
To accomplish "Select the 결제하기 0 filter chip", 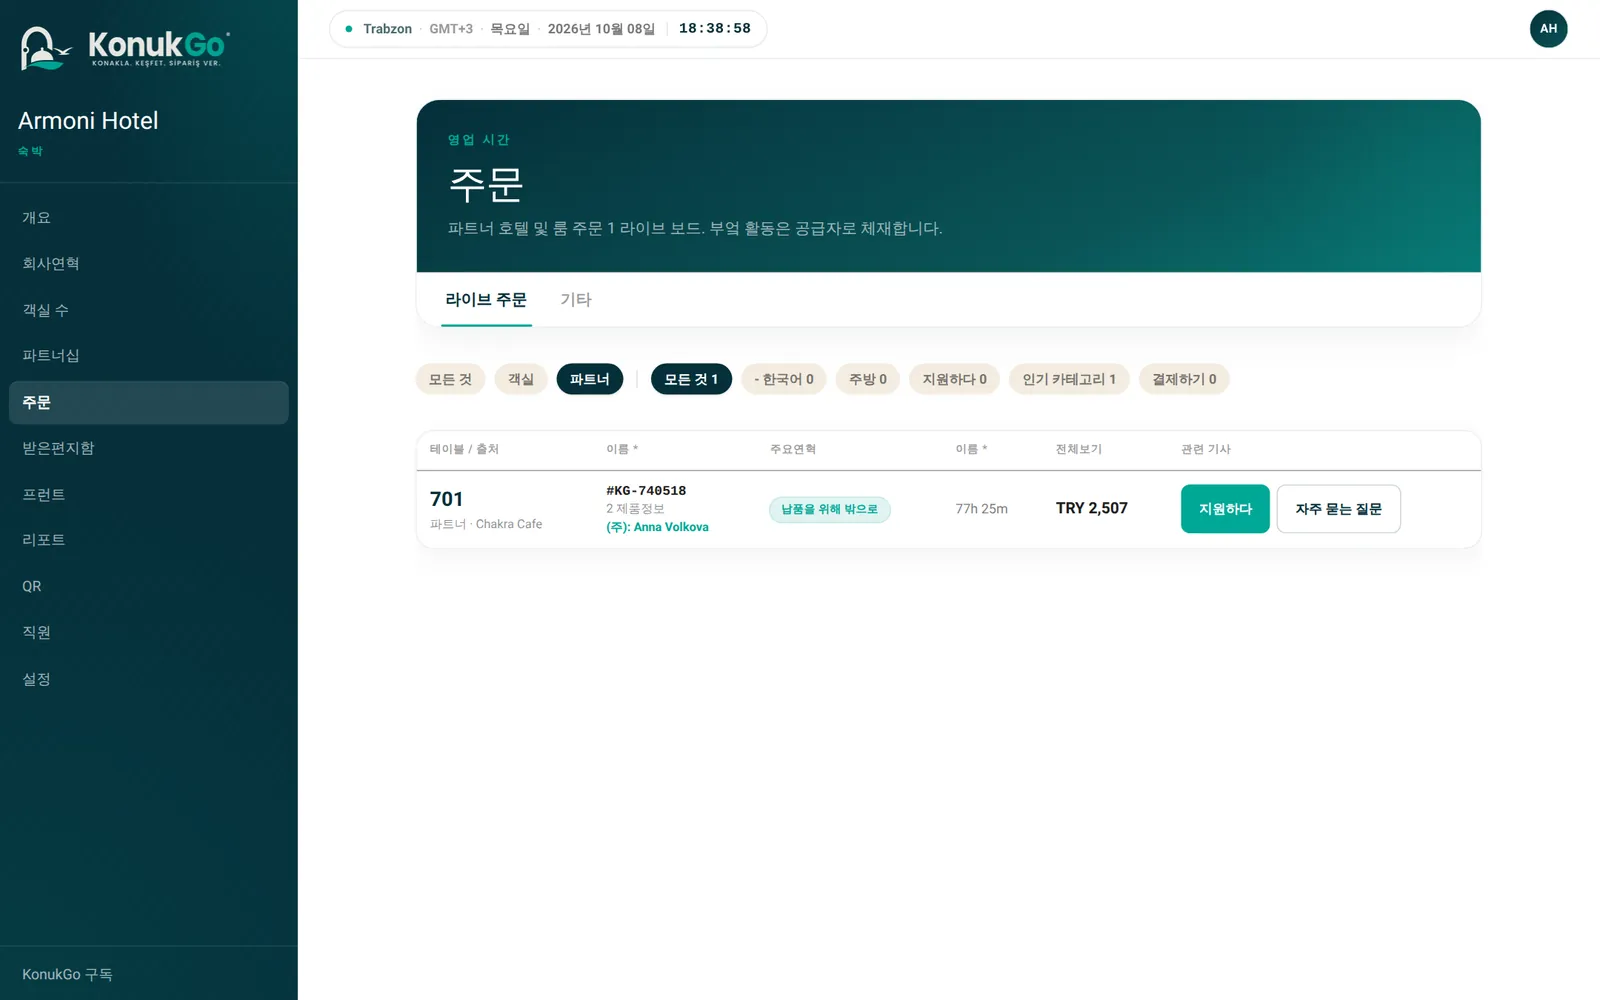I will pos(1184,379).
